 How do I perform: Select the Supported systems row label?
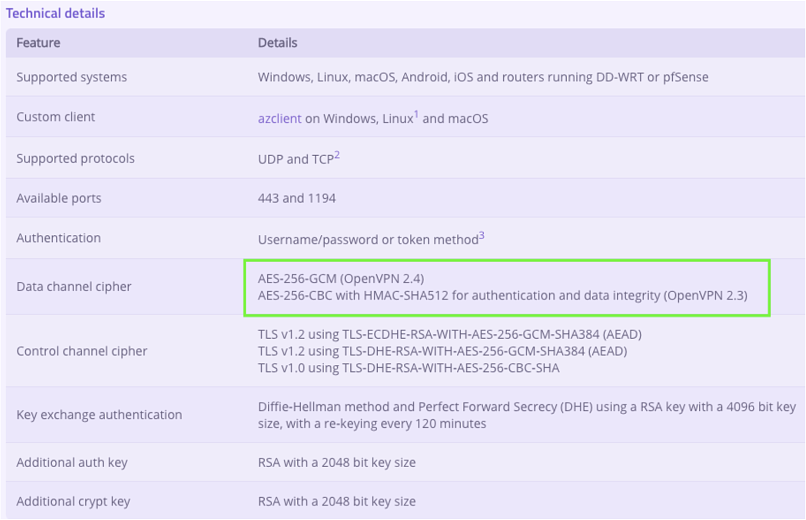71,77
